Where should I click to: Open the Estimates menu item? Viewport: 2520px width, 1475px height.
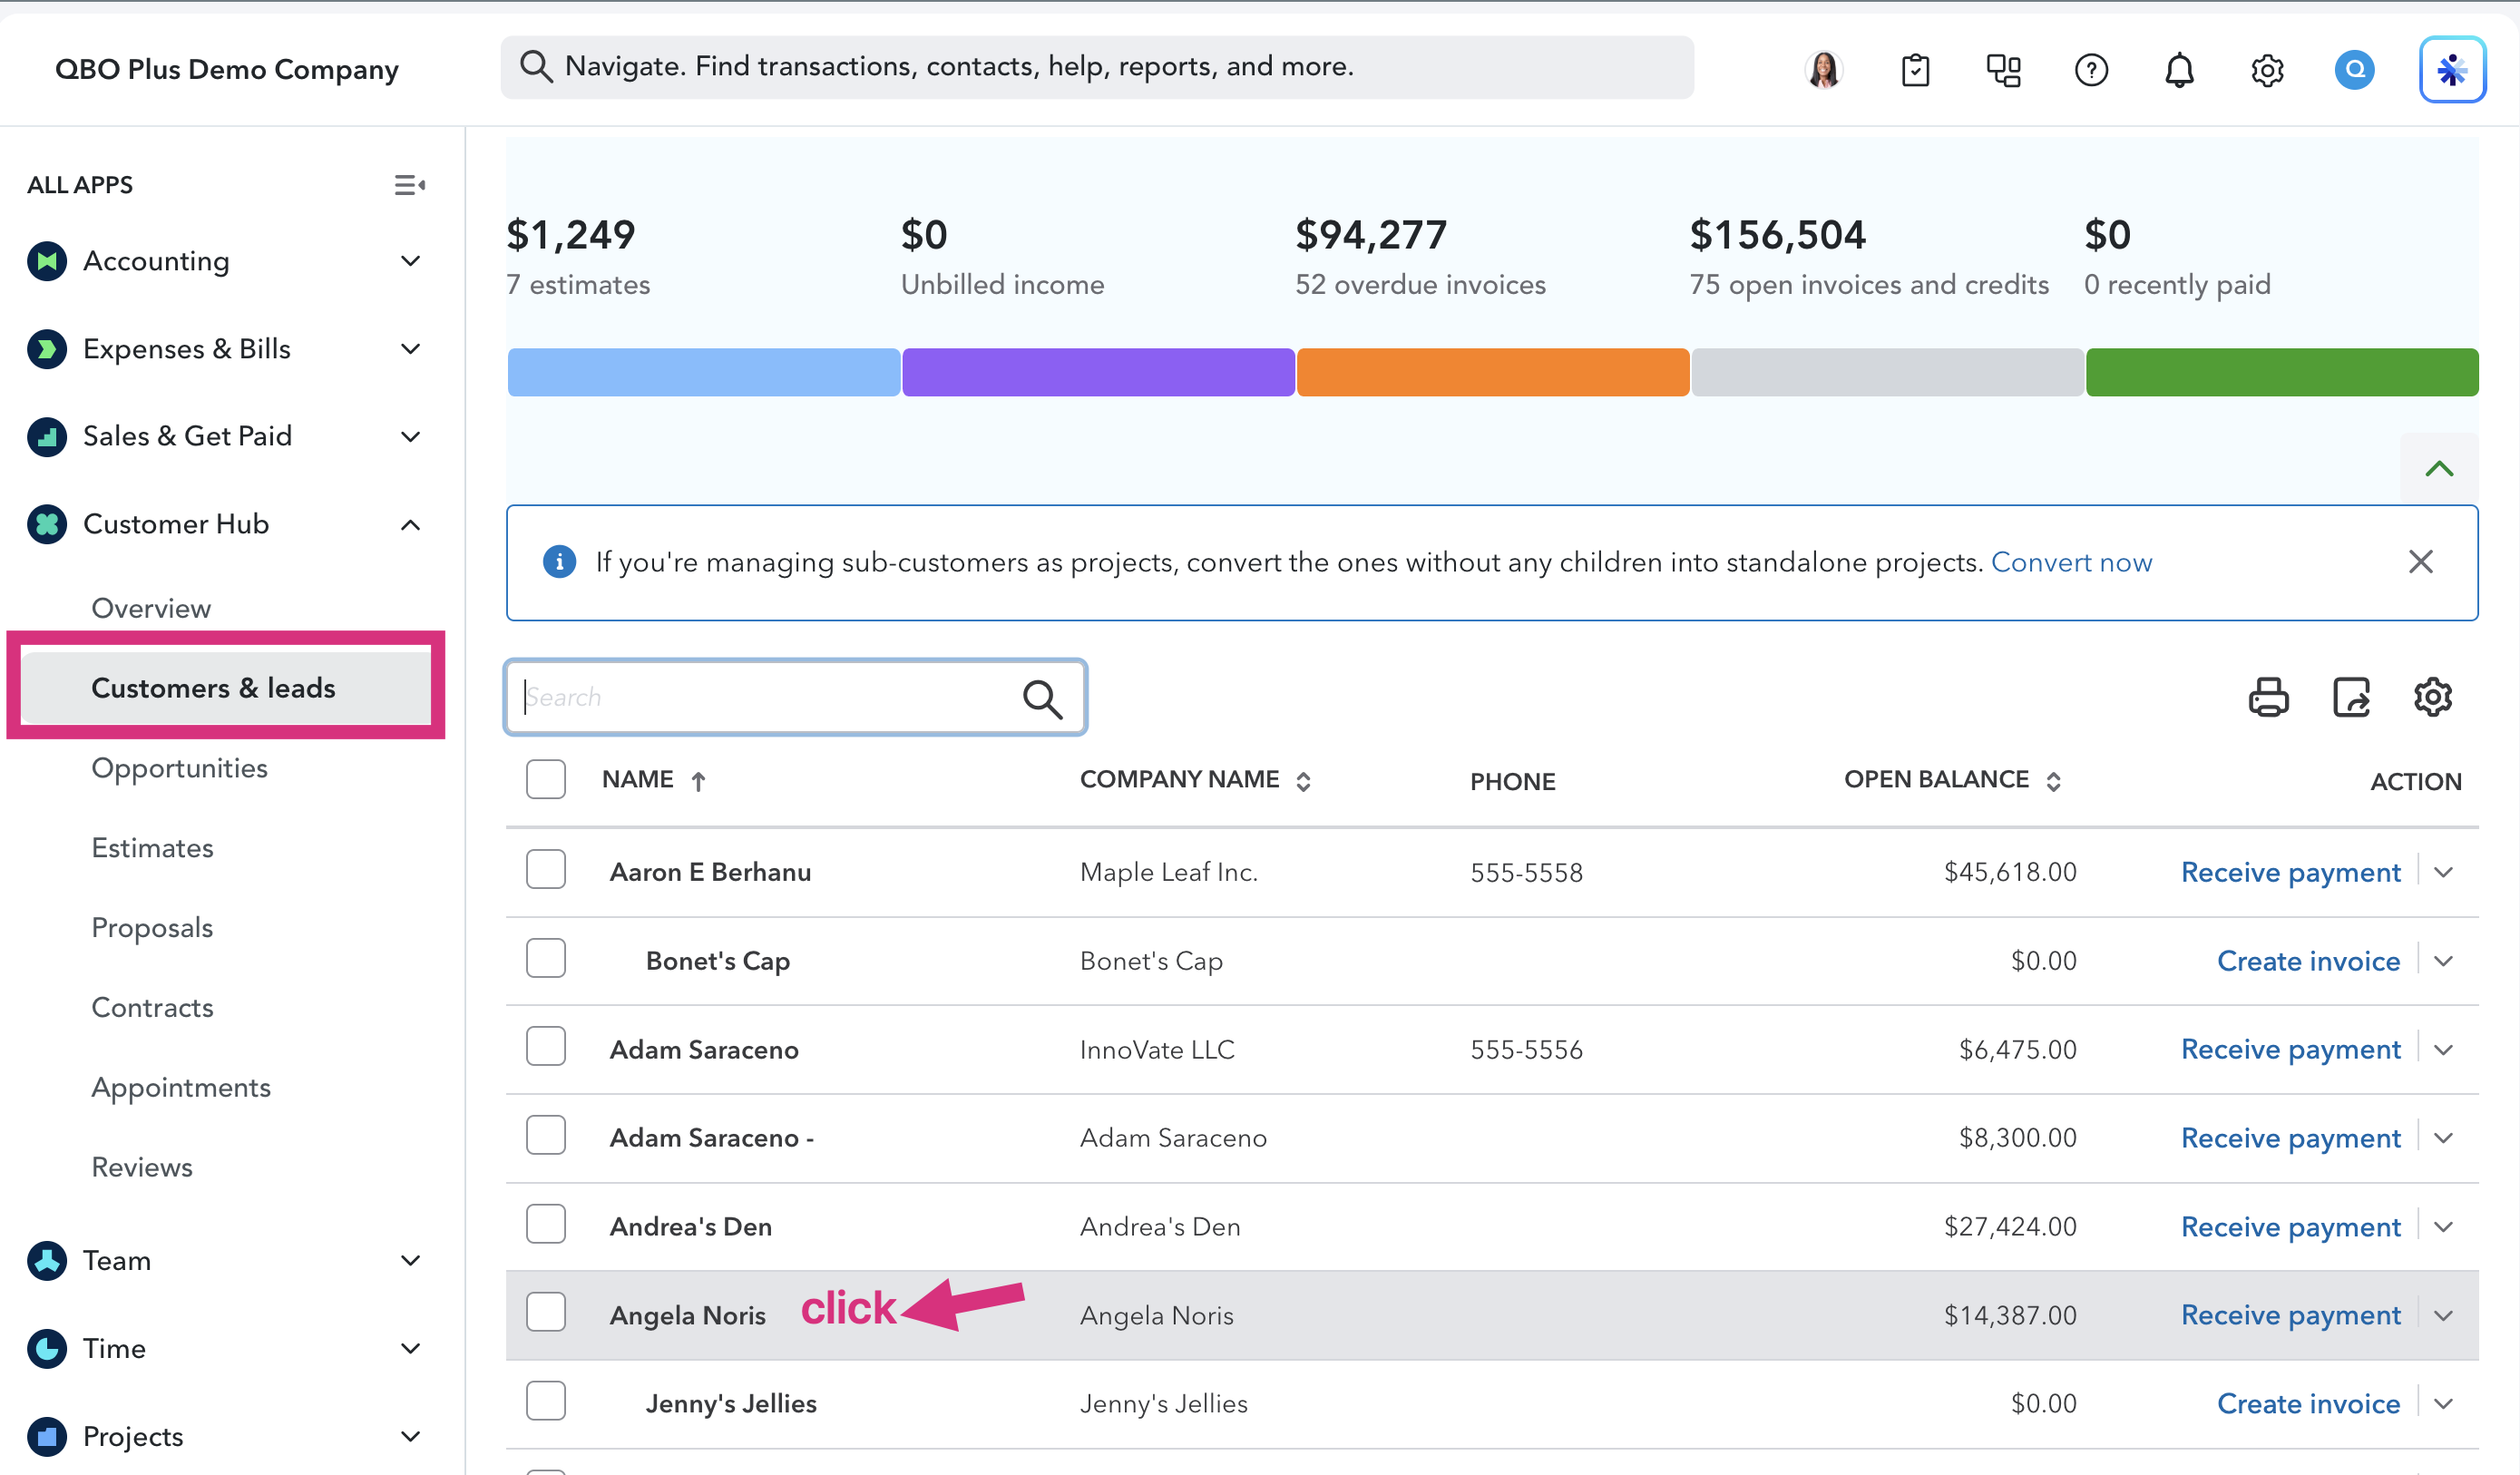(152, 848)
